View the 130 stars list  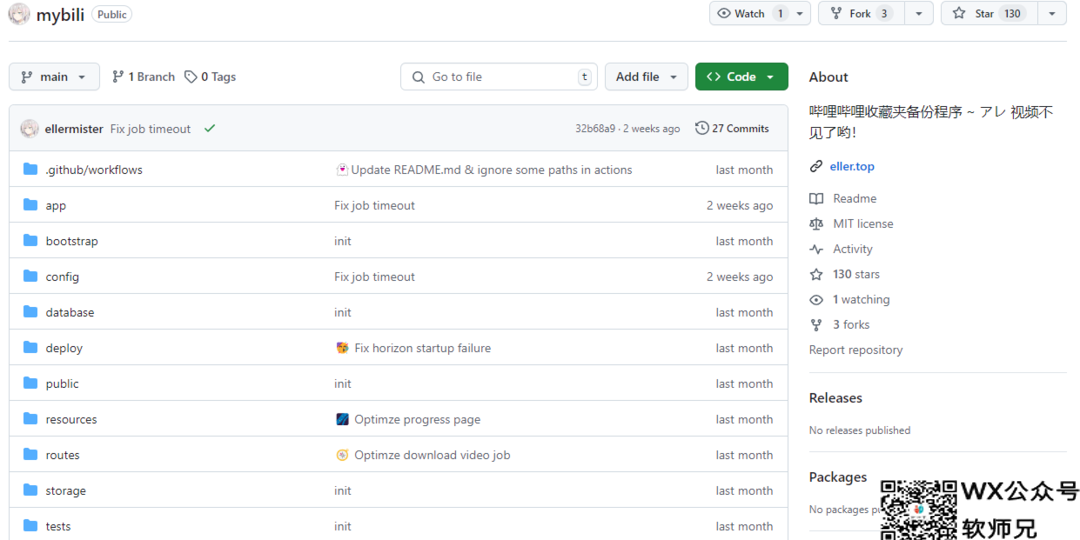point(856,274)
